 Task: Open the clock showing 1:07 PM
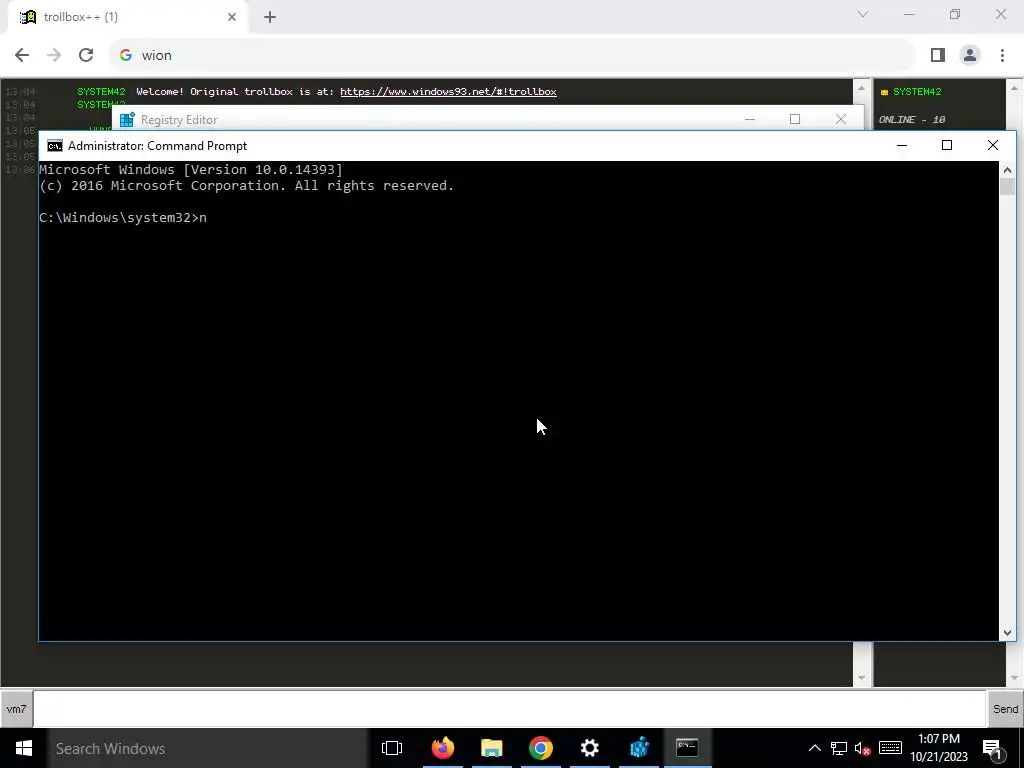939,748
